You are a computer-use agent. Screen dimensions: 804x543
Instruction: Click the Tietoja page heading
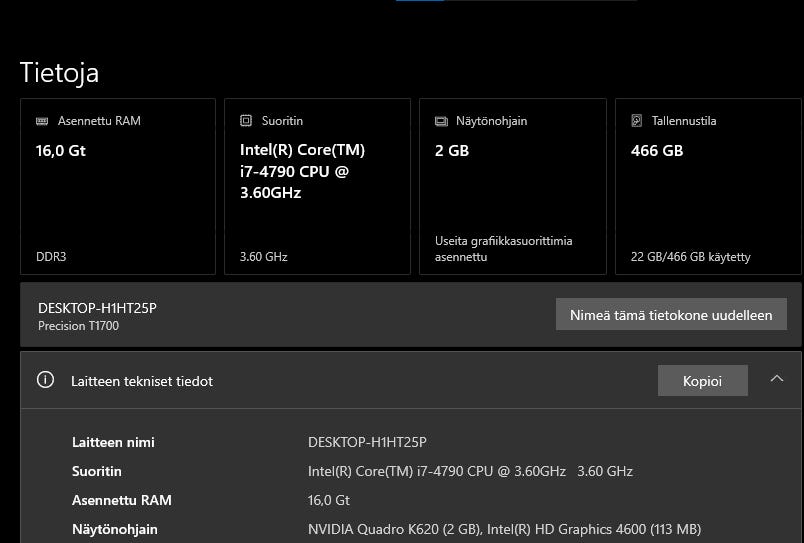pyautogui.click(x=59, y=72)
